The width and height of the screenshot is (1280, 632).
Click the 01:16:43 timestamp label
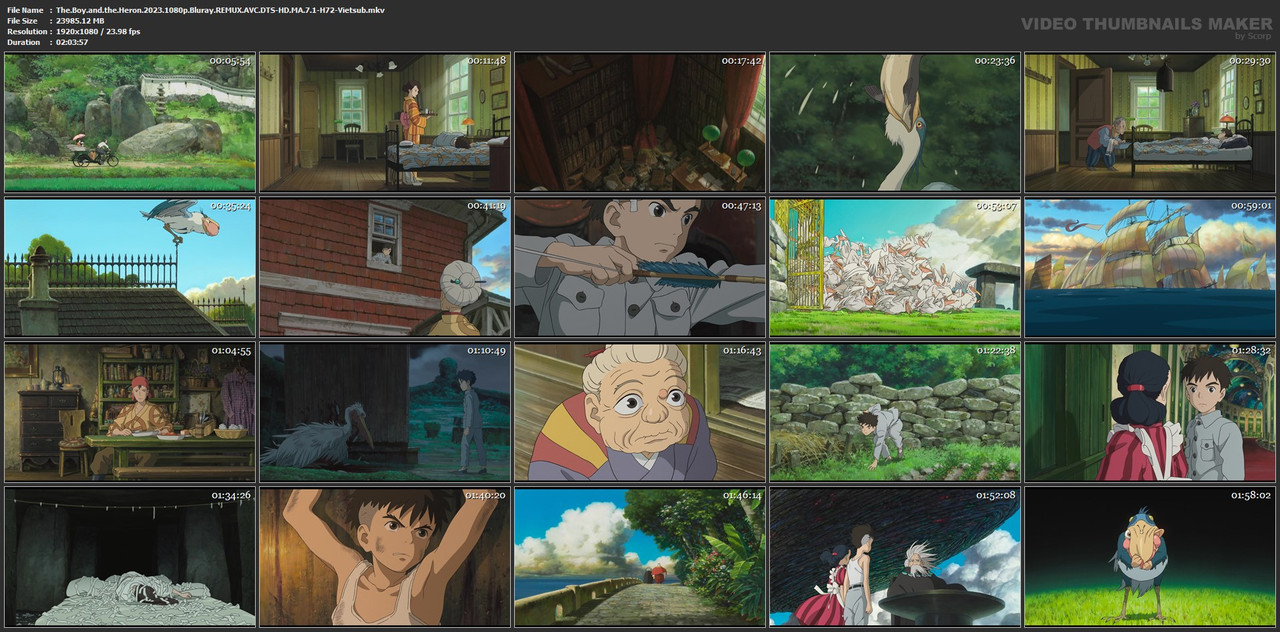[741, 351]
